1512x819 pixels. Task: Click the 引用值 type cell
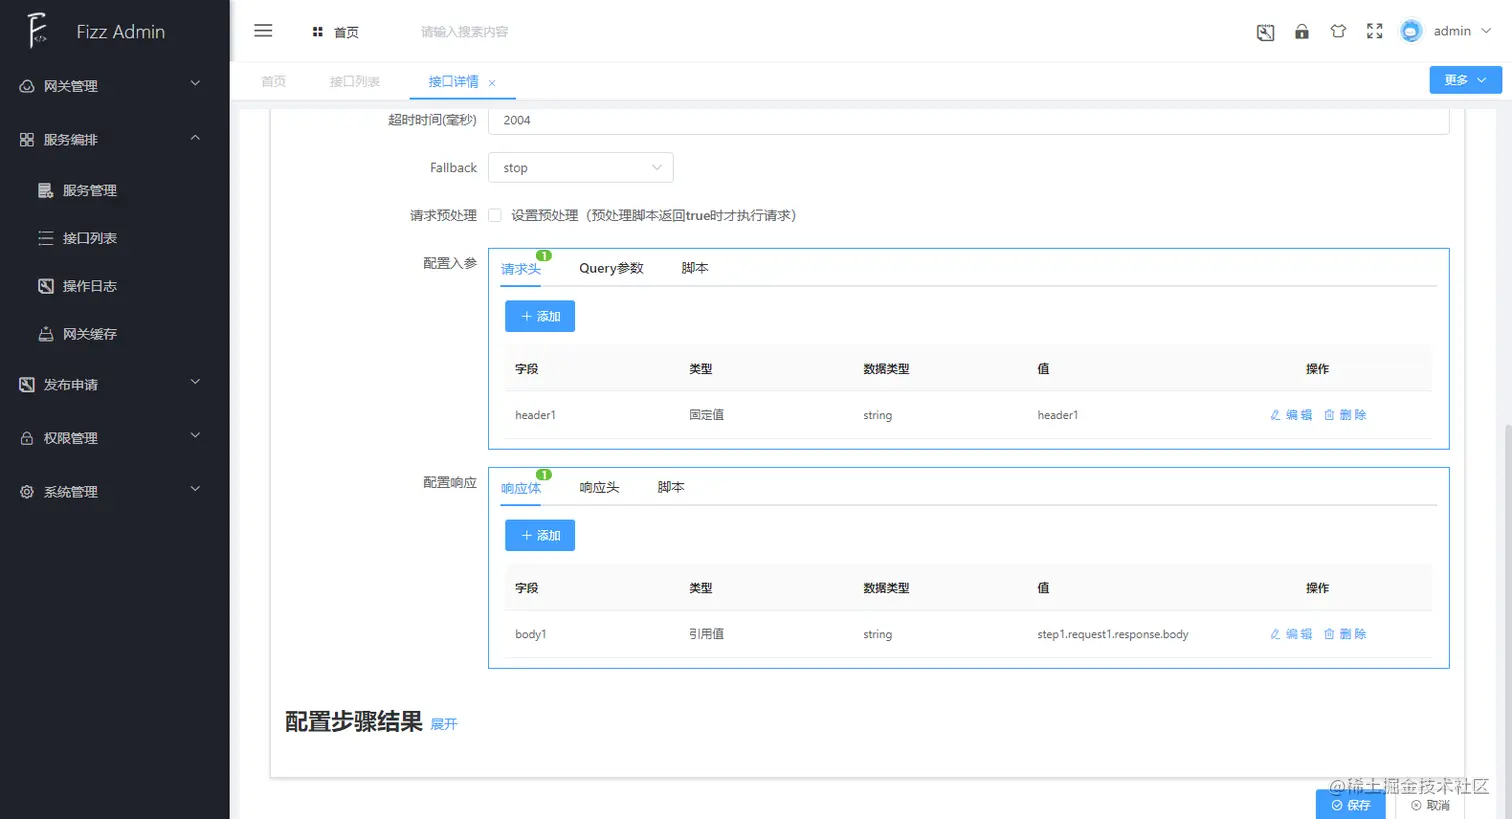(706, 634)
